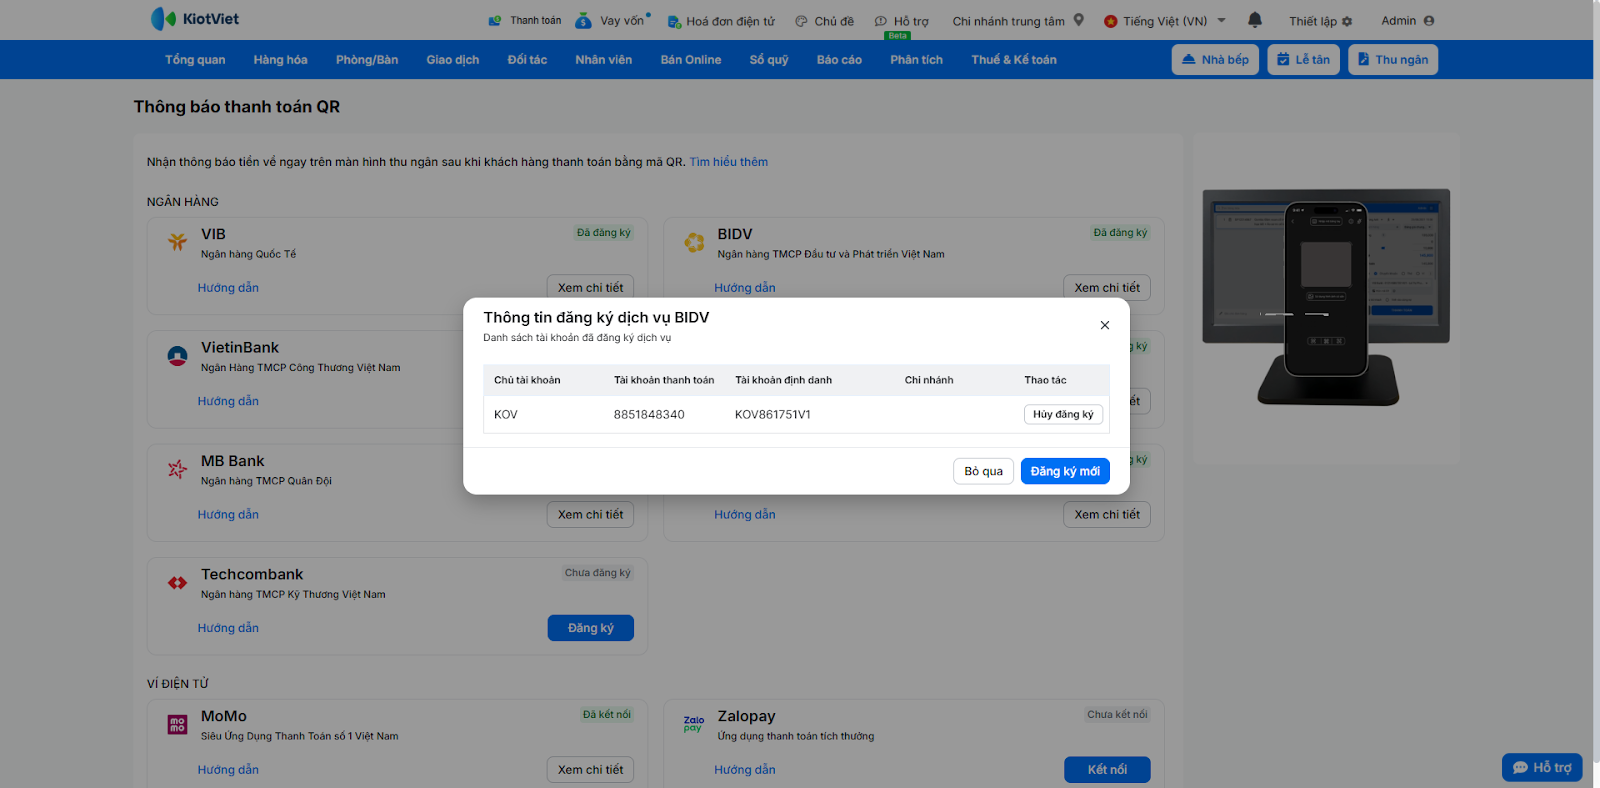This screenshot has height=788, width=1600.
Task: Open the Giao dịch menu
Action: pyautogui.click(x=453, y=60)
